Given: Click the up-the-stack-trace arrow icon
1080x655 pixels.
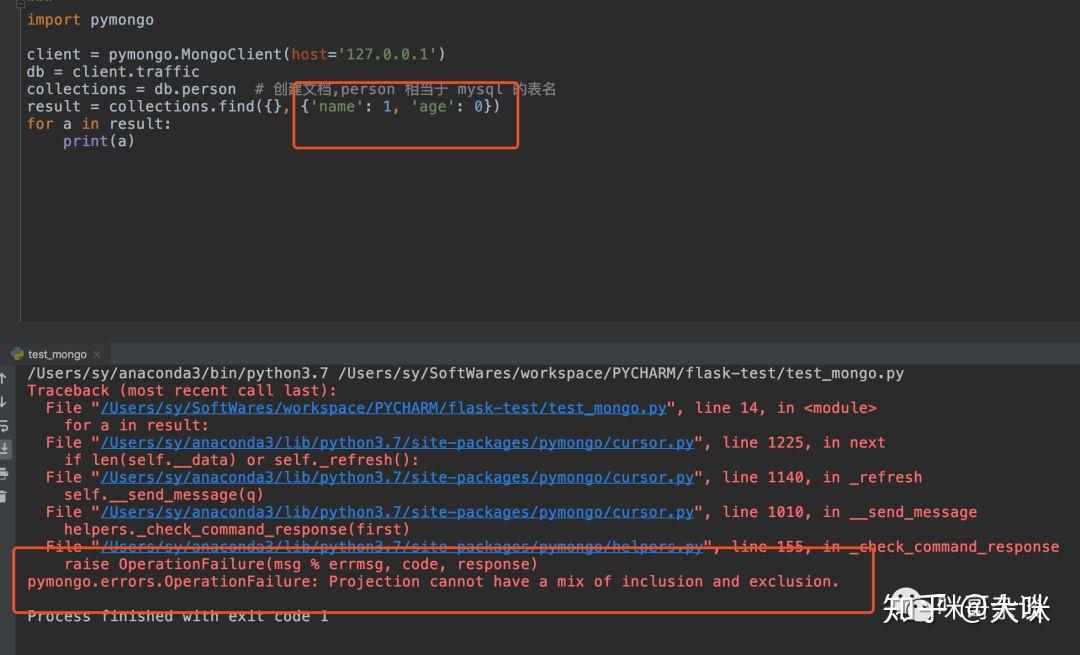Looking at the screenshot, I should point(3,377).
